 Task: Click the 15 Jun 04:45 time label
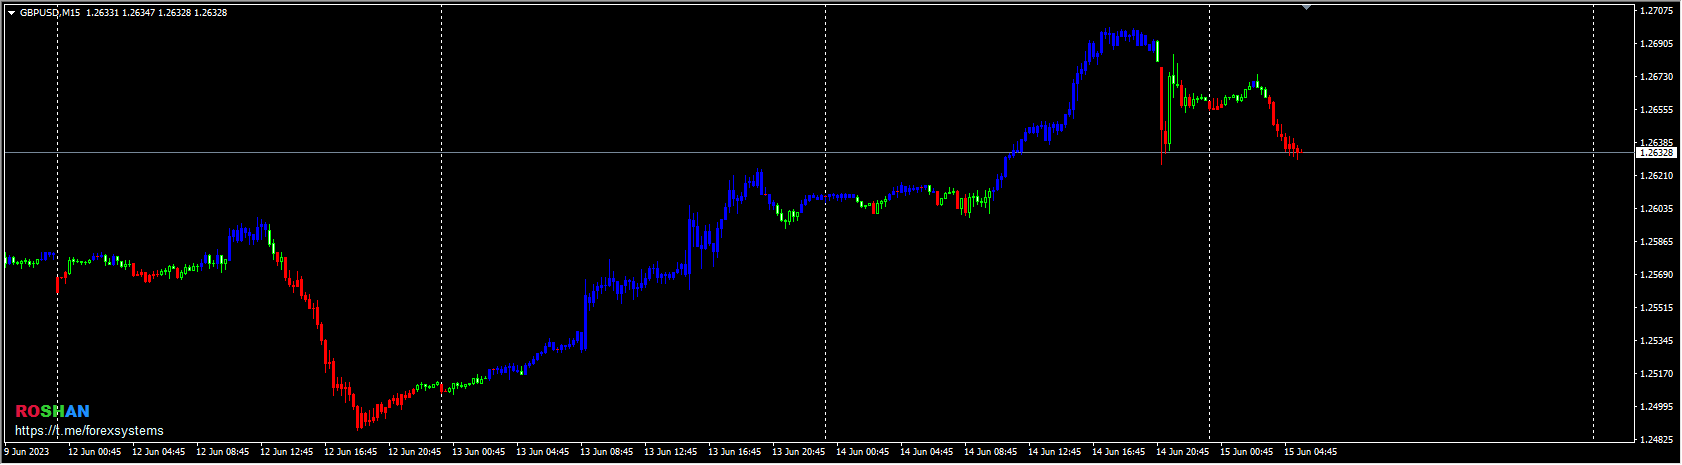coord(1310,452)
